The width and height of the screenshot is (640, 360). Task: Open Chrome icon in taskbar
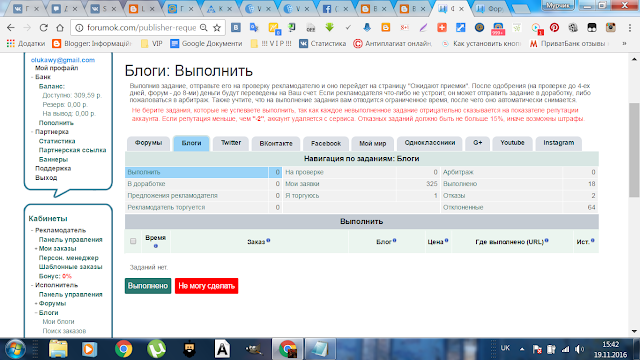pyautogui.click(x=124, y=349)
